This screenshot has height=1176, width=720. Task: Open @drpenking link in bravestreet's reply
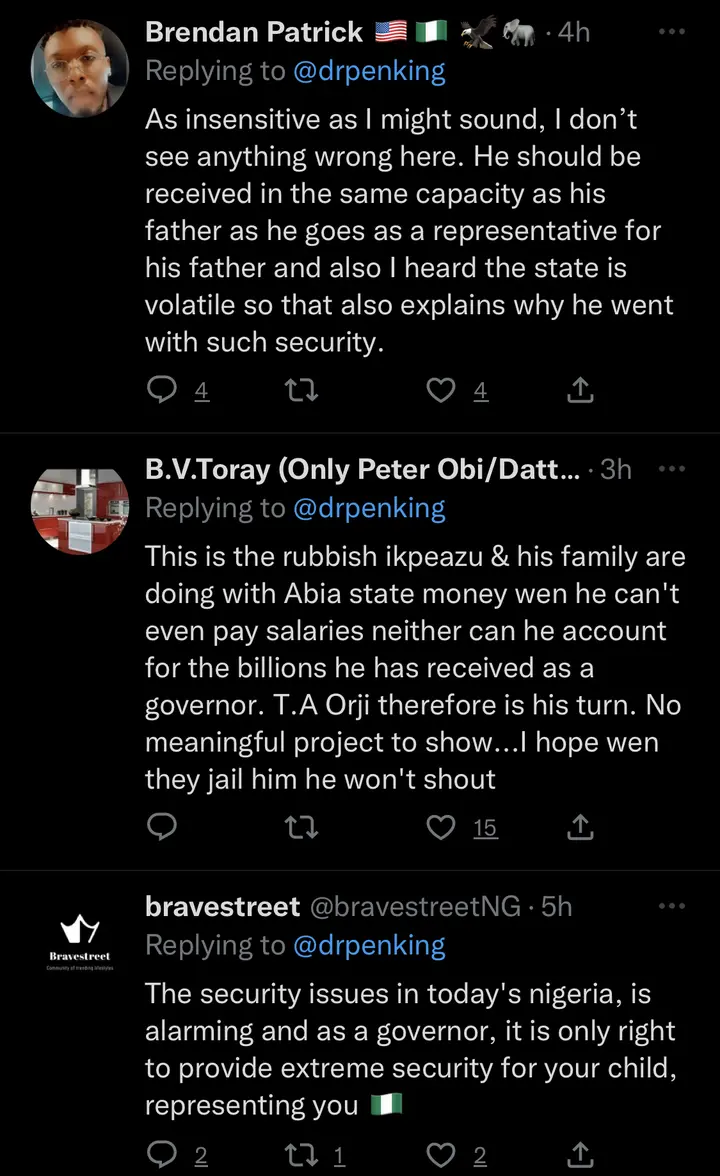coord(368,945)
